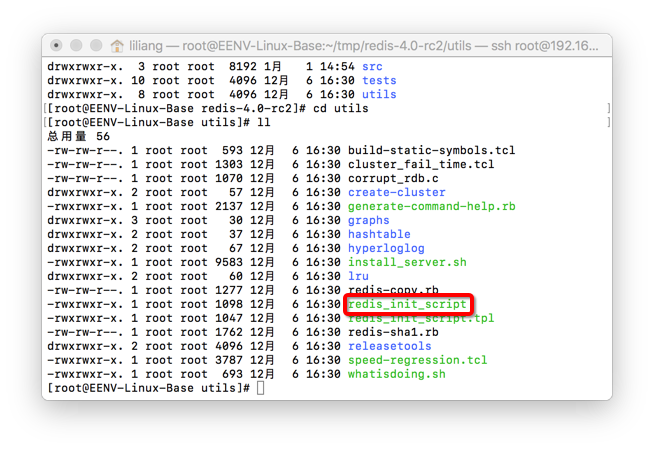Click install_server.sh file name
The width and height of the screenshot is (654, 450).
tap(407, 262)
